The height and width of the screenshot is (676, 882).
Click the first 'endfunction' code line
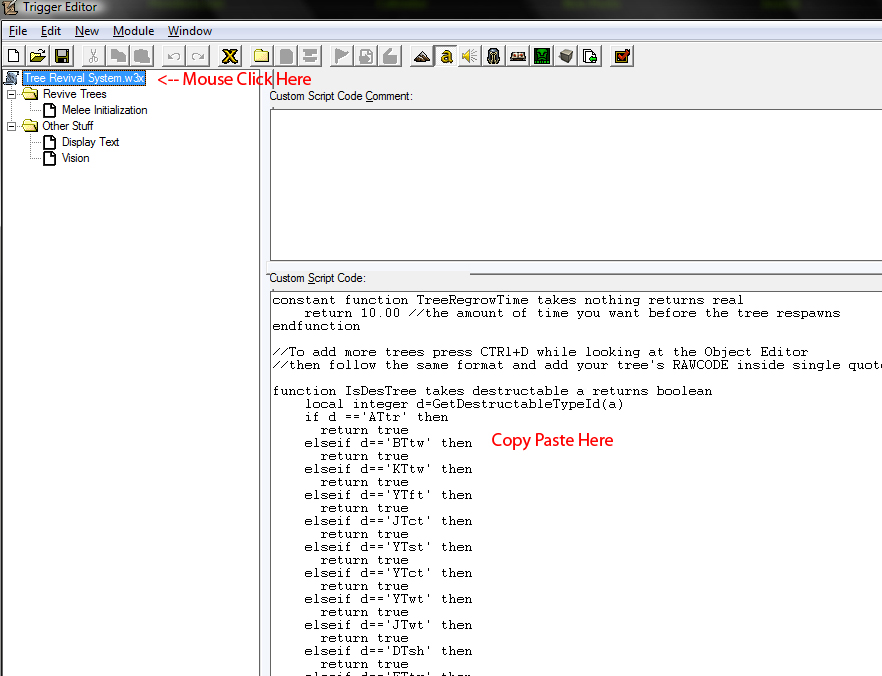coord(316,326)
